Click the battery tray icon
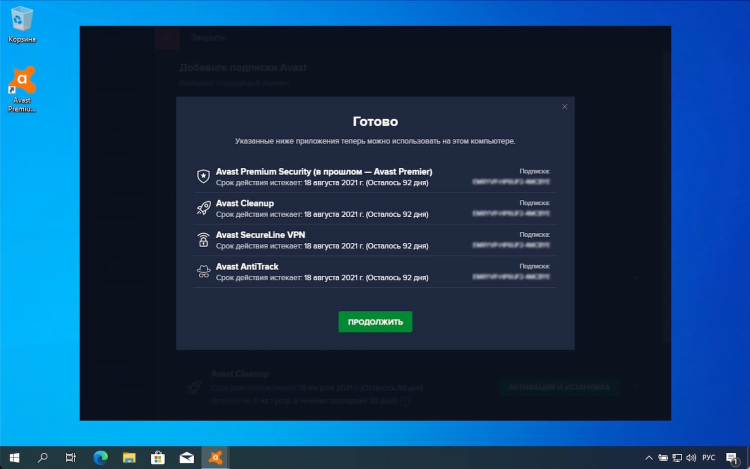Image resolution: width=750 pixels, height=469 pixels. [663, 458]
